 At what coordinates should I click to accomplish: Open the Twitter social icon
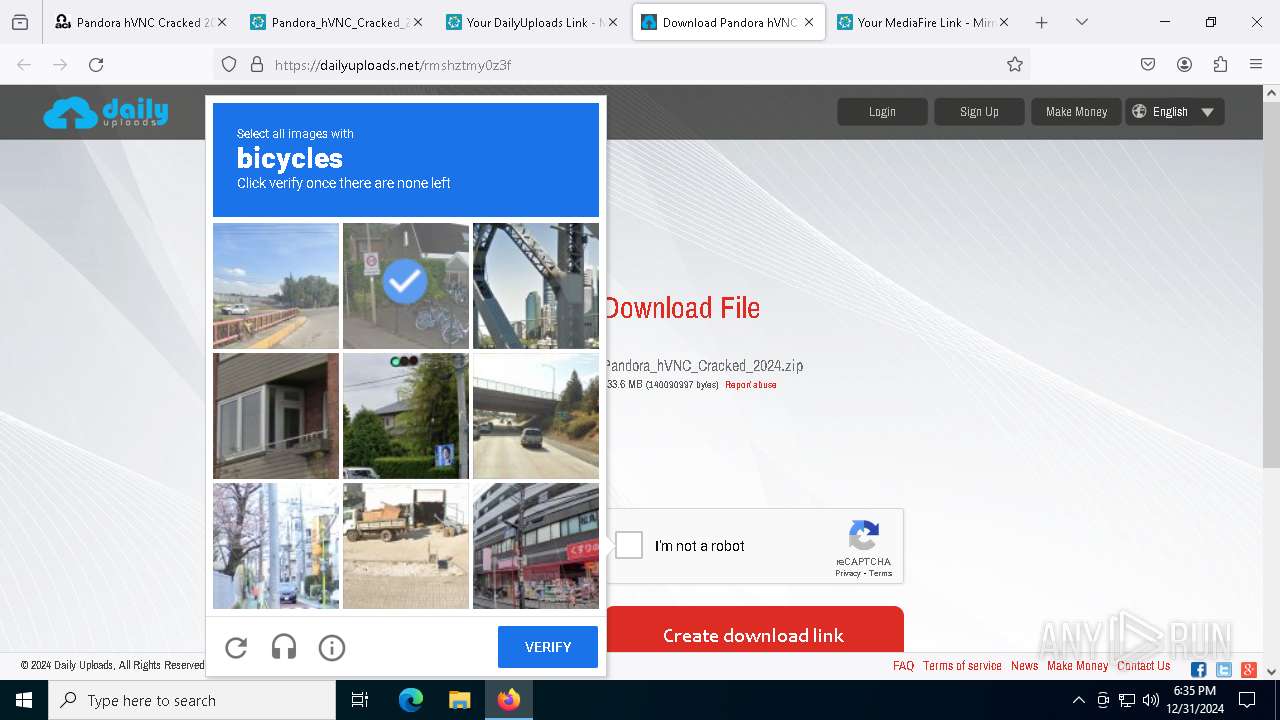point(1223,670)
